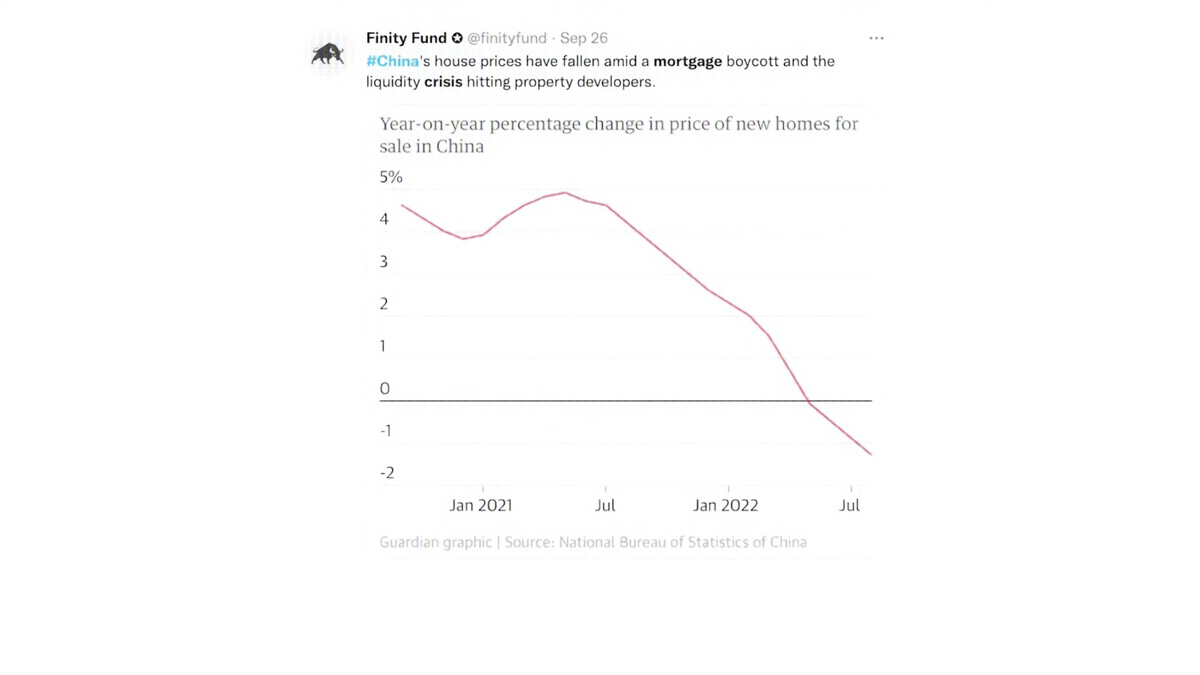The width and height of the screenshot is (1200, 675).
Task: Click the -2 label on the y-axis
Action: [x=387, y=473]
